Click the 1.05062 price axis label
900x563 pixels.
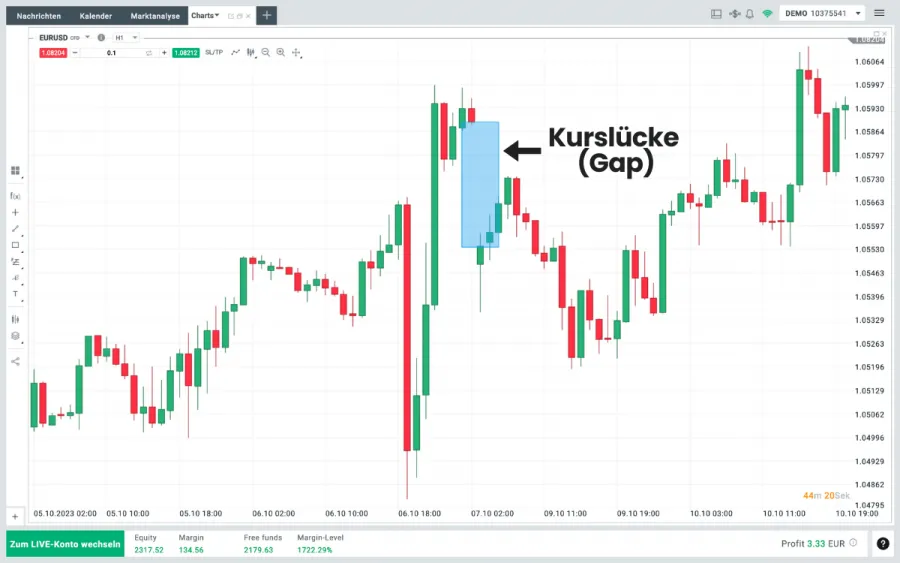pos(870,414)
